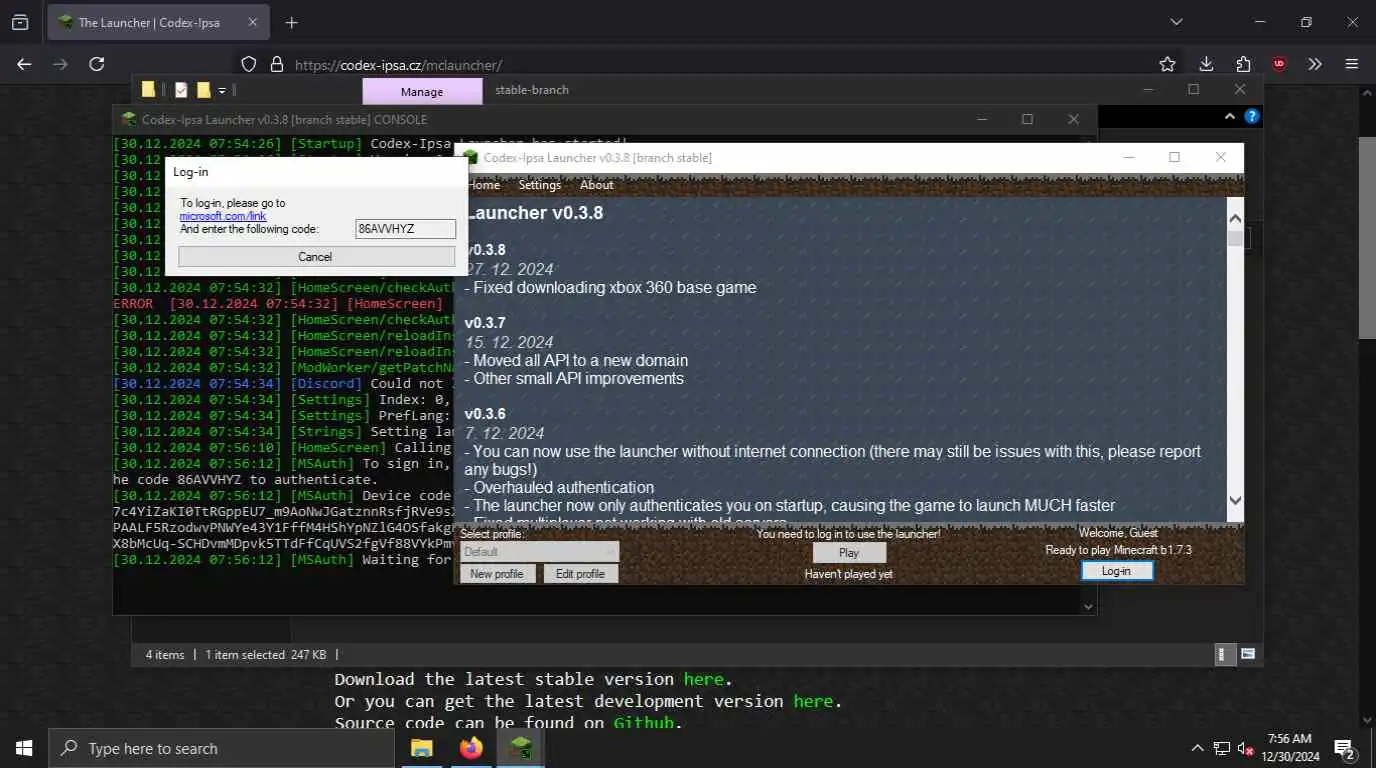Select the 86AVVHYZ code field

pyautogui.click(x=405, y=229)
